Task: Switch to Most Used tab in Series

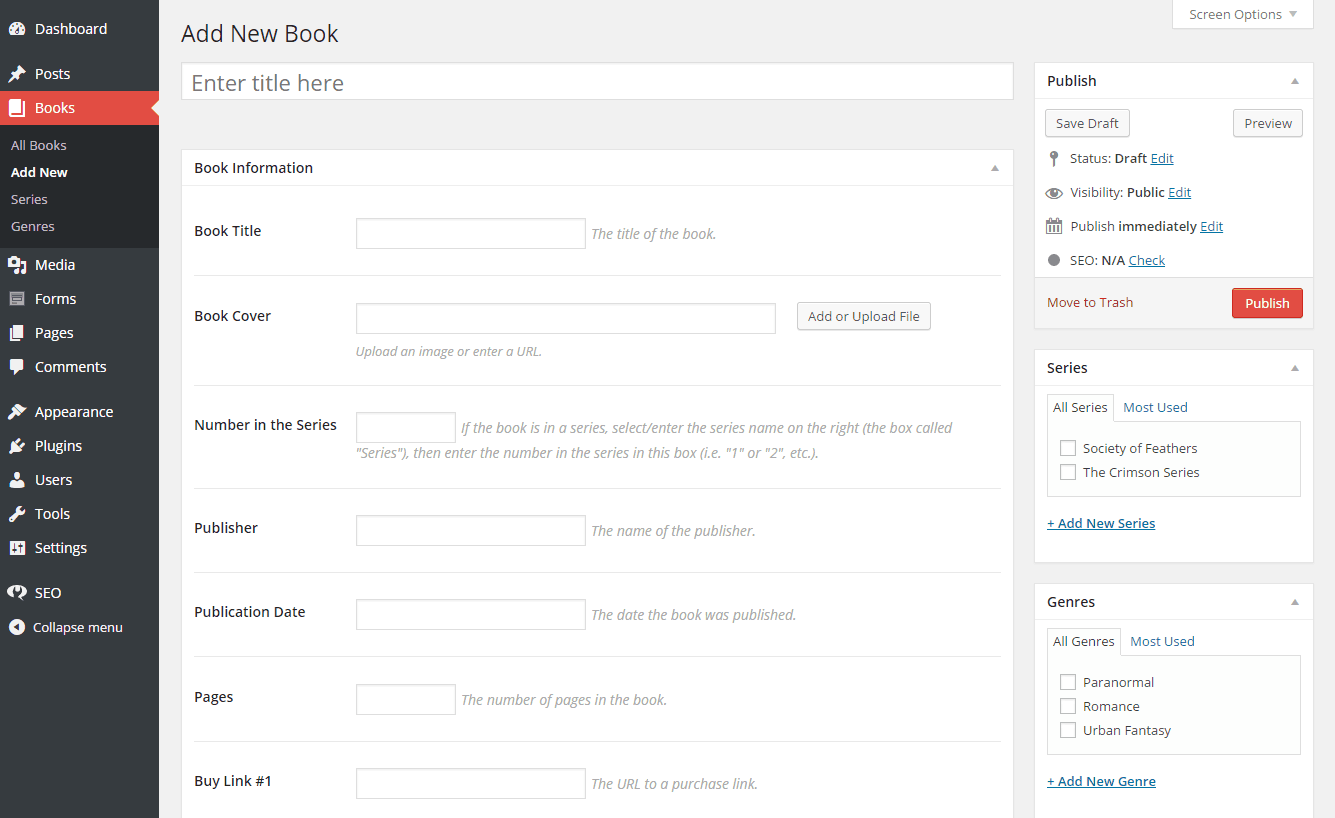Action: click(x=1155, y=407)
